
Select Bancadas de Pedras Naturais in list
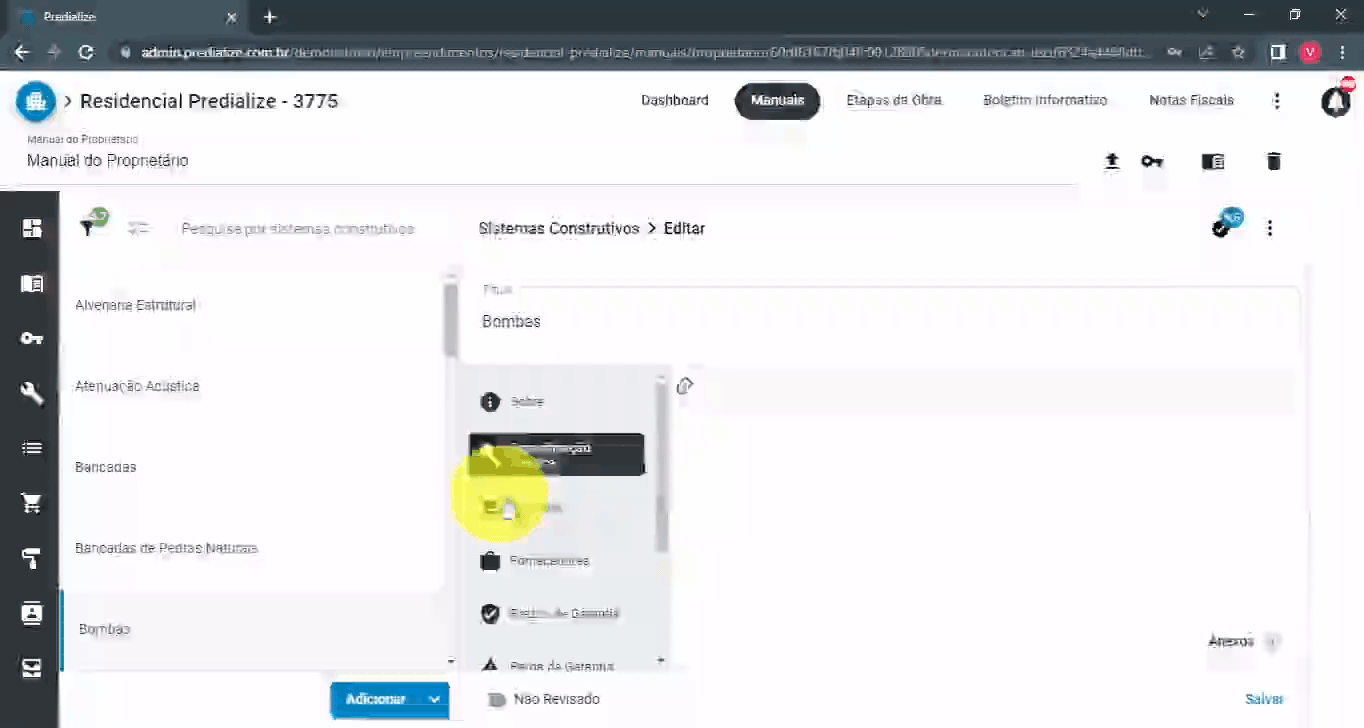click(x=166, y=548)
